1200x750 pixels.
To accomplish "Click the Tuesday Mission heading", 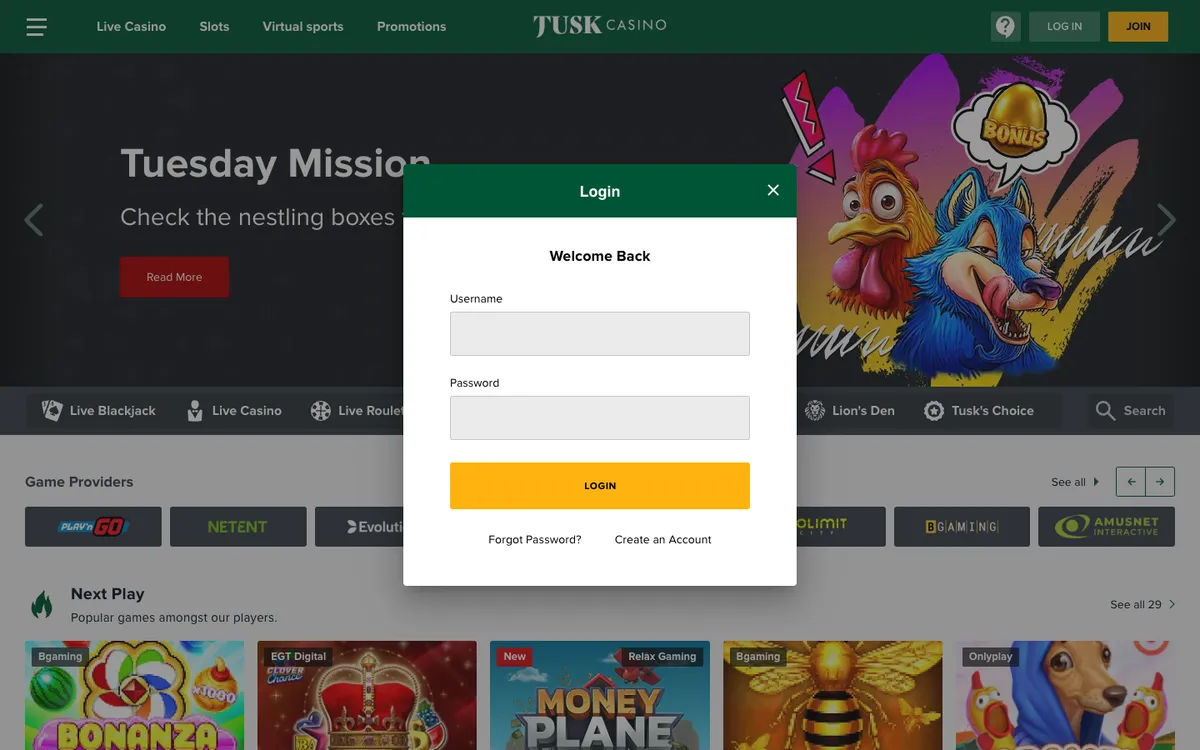I will [275, 163].
